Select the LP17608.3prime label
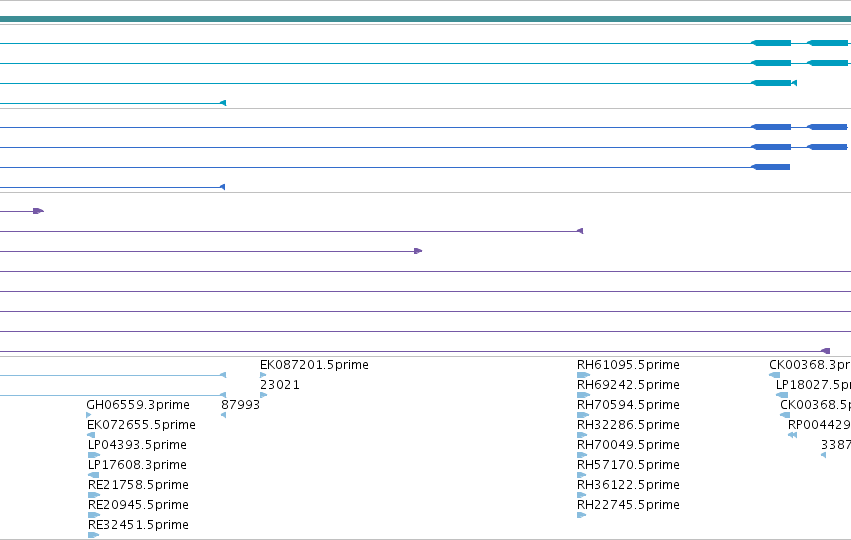The width and height of the screenshot is (851, 540). [x=137, y=465]
